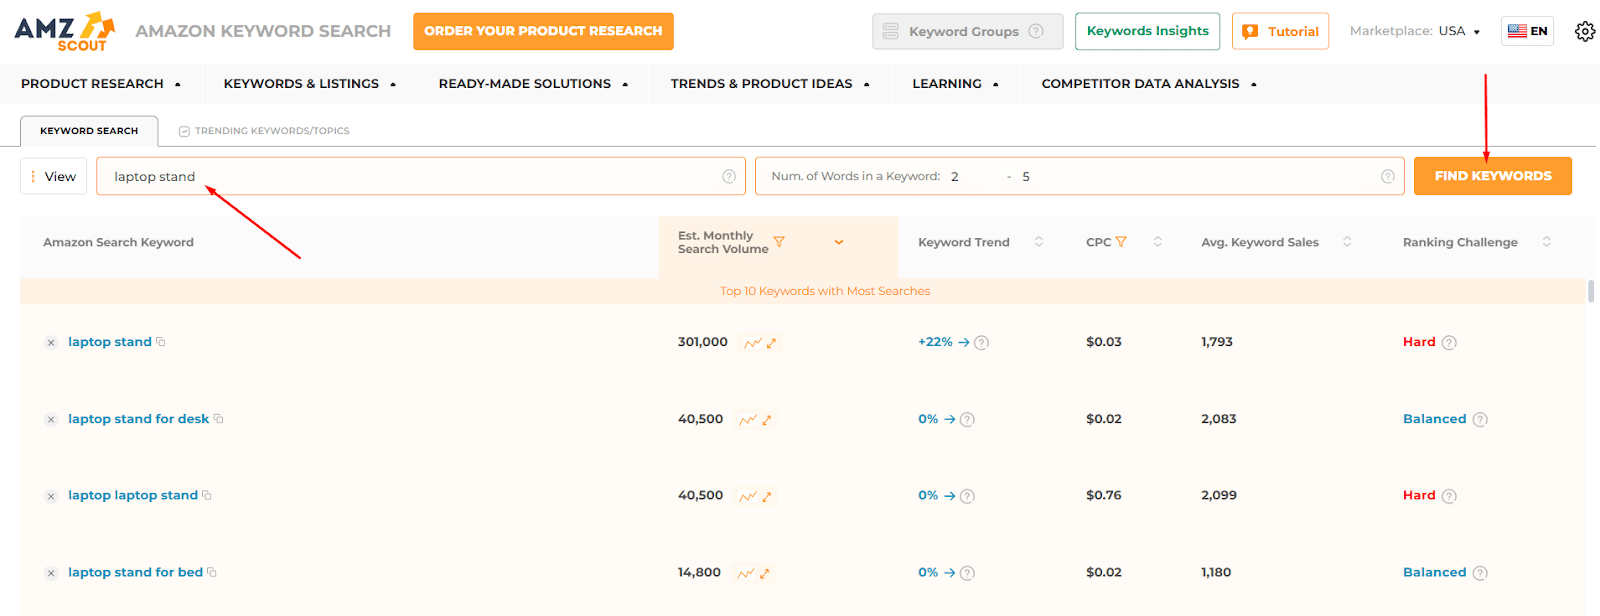Open the settings gear icon
1600x616 pixels.
(x=1585, y=31)
